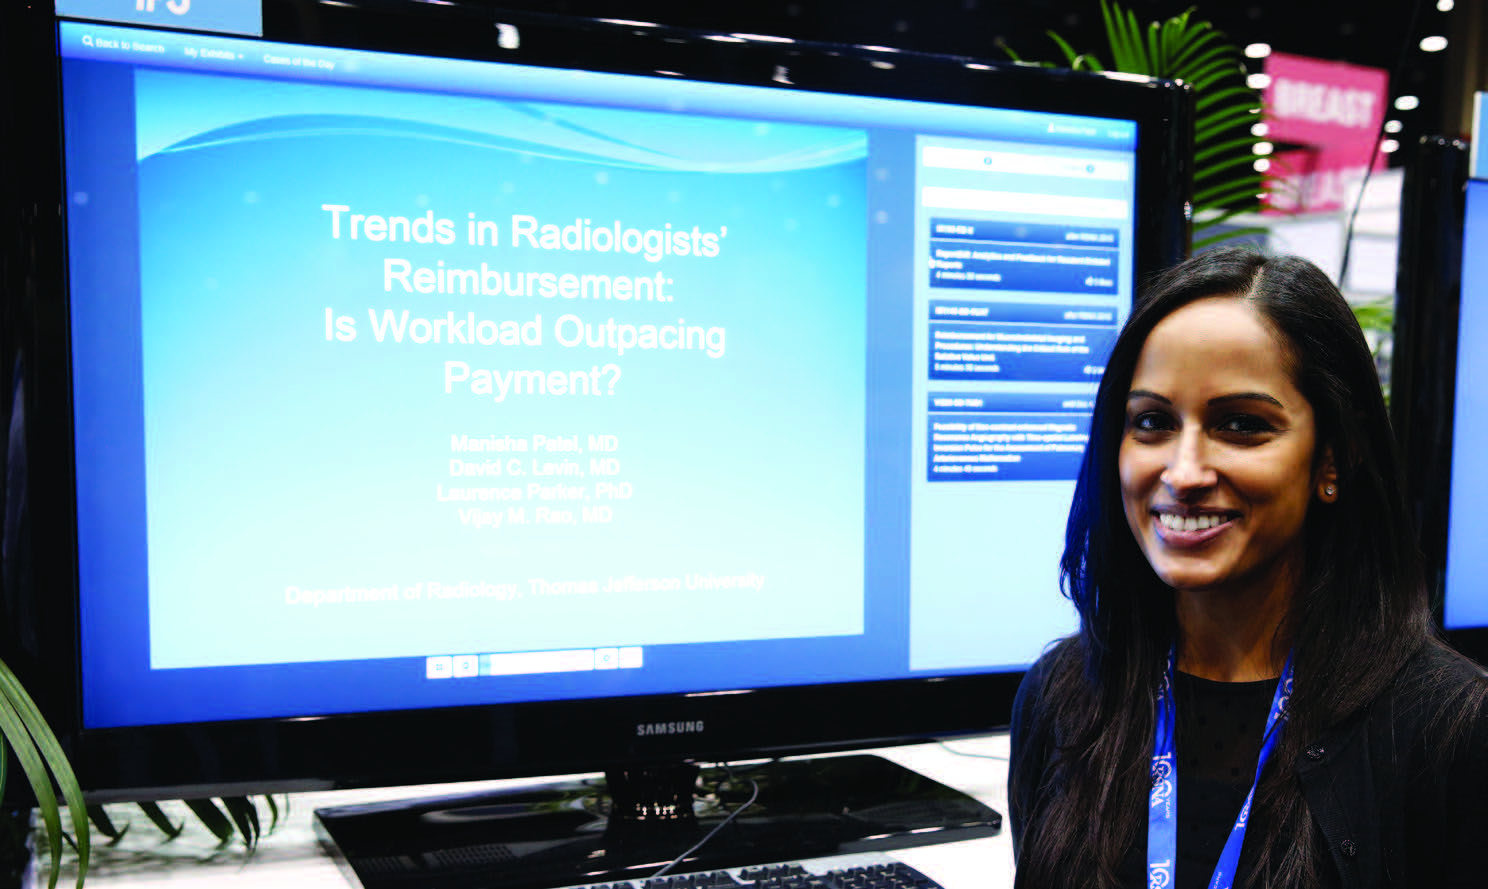Click the previous slide button beside grid icon
This screenshot has height=889, width=1488.
click(x=465, y=665)
